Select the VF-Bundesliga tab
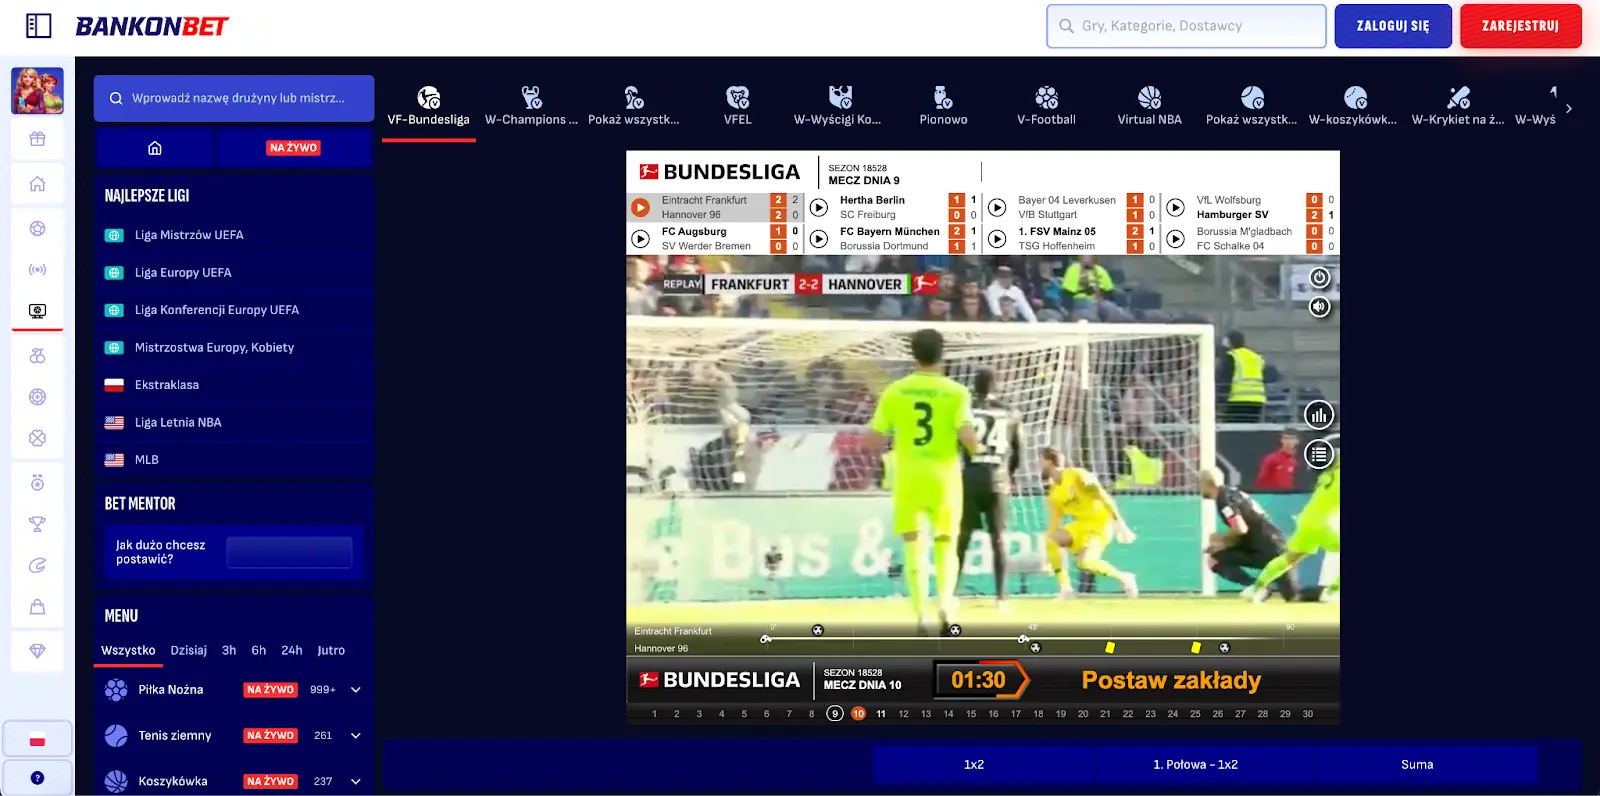 pos(428,106)
